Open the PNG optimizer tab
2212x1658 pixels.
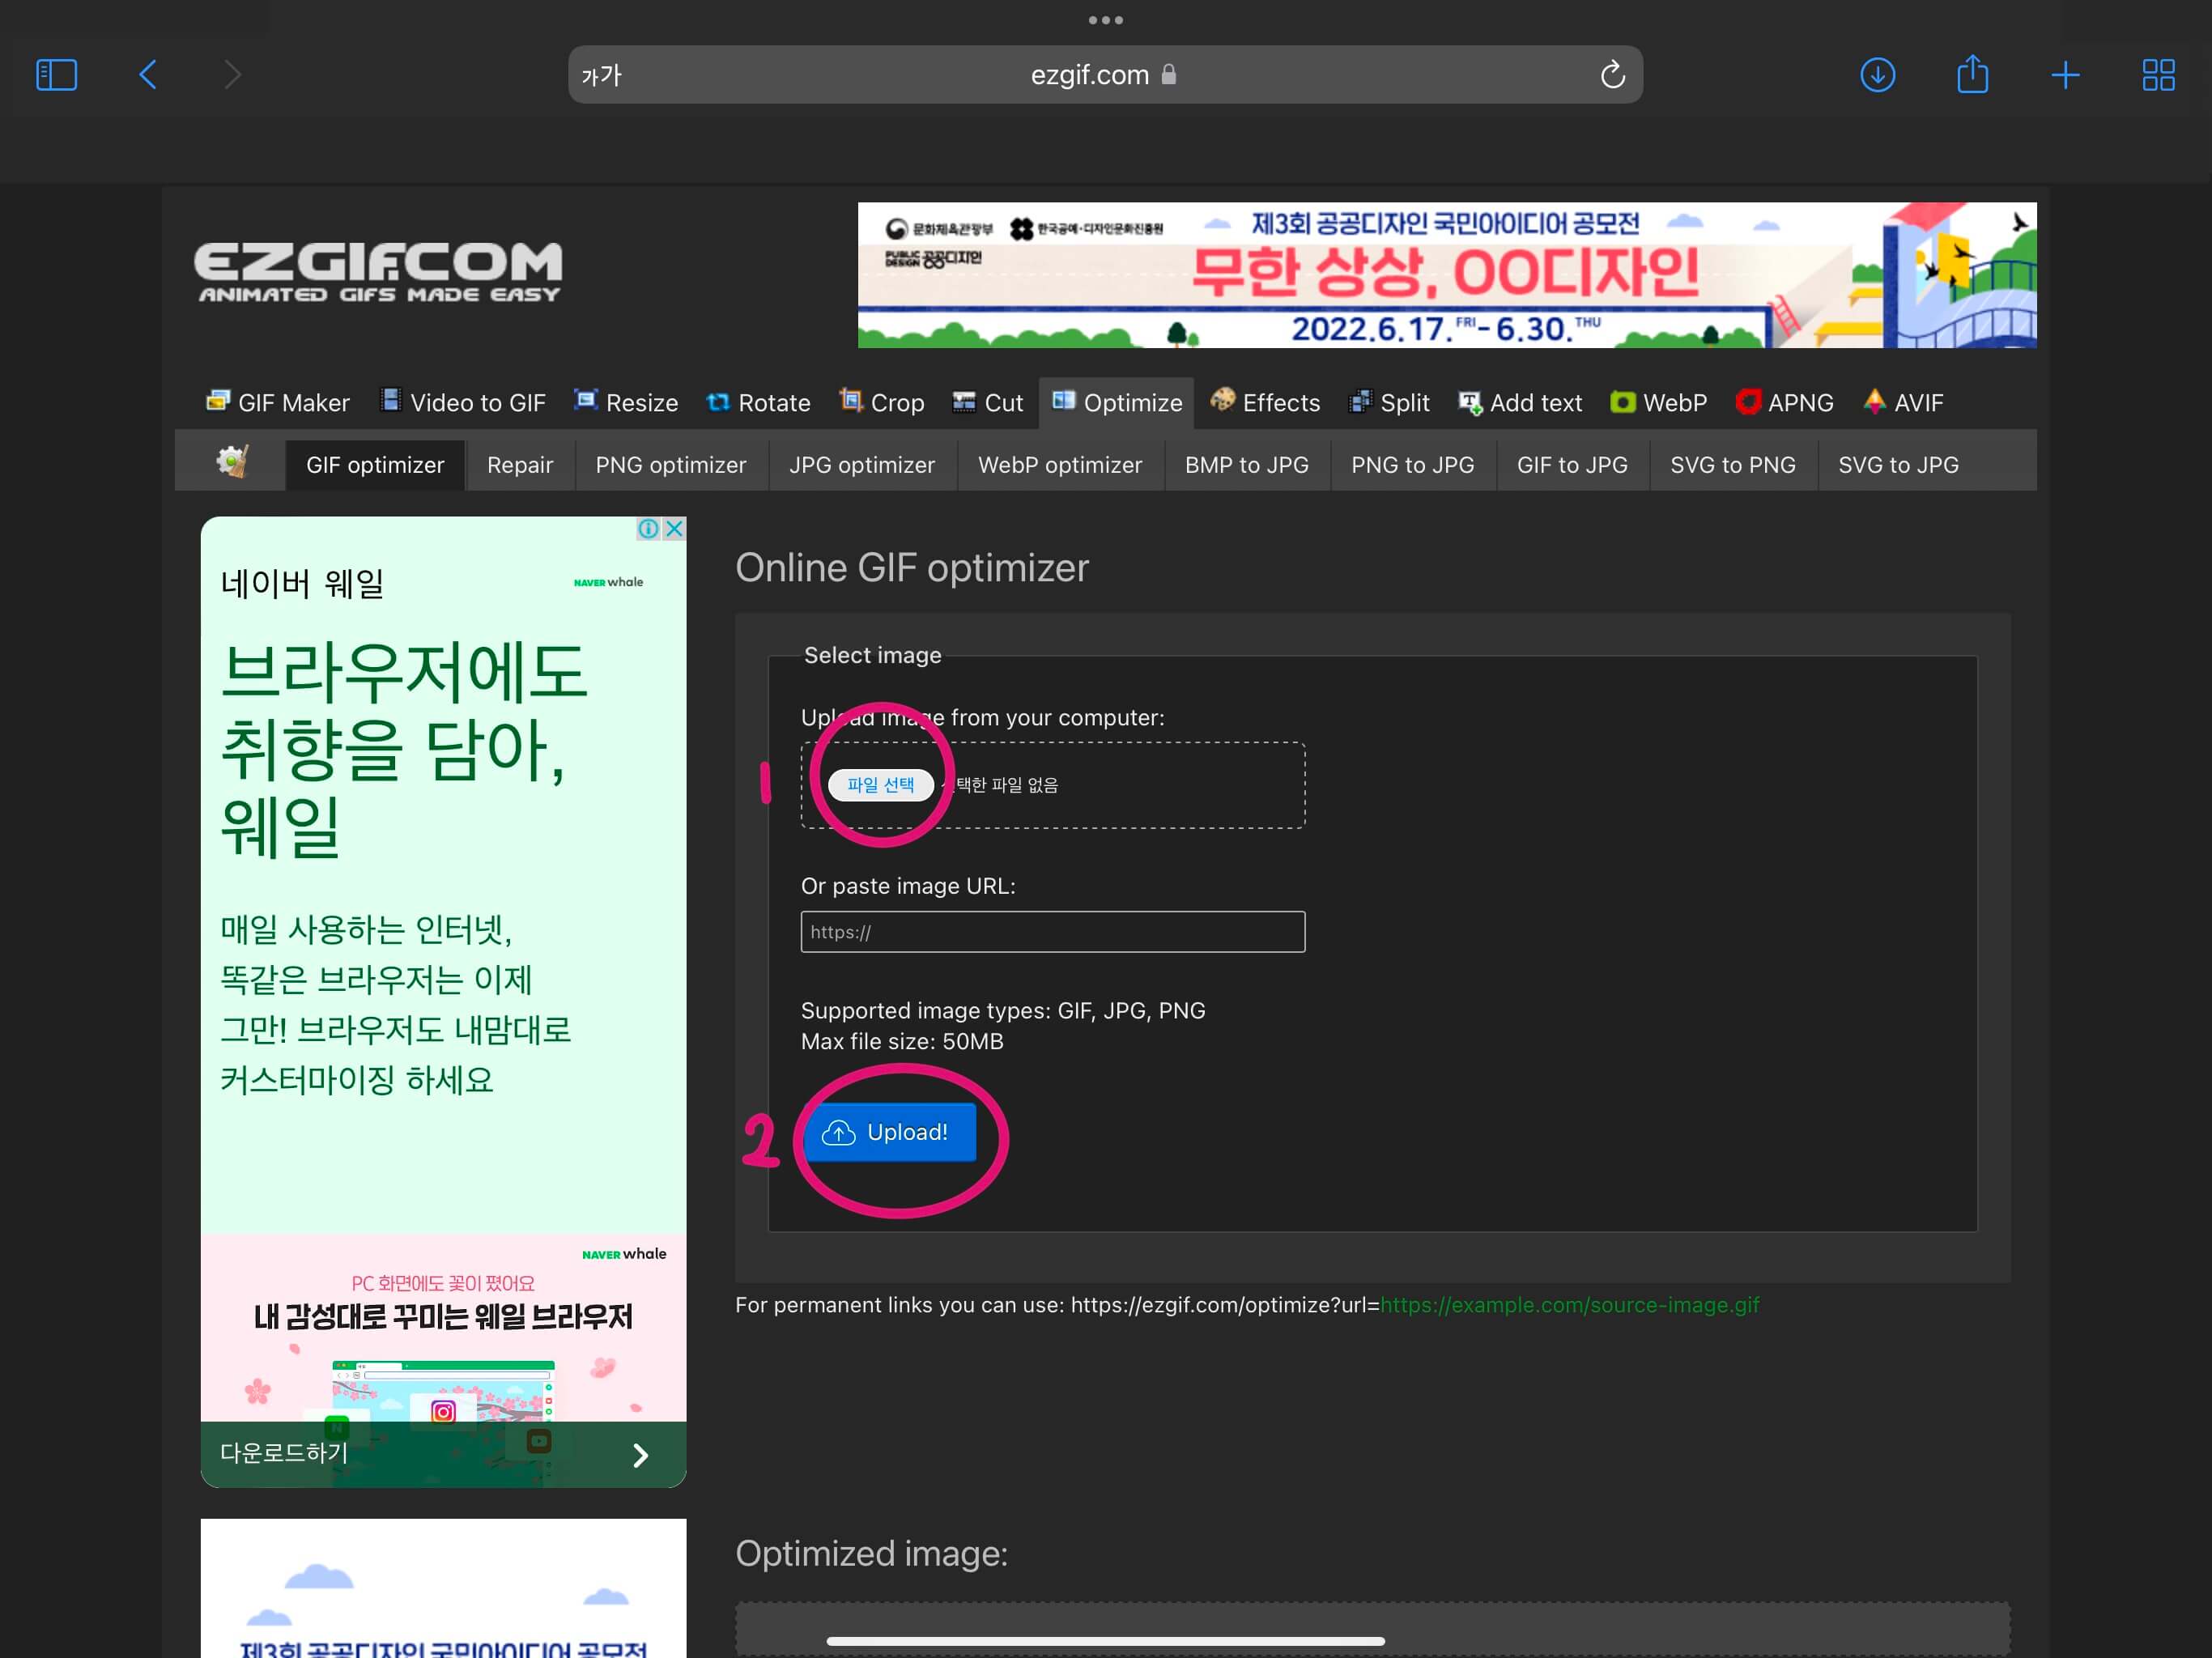tap(670, 464)
